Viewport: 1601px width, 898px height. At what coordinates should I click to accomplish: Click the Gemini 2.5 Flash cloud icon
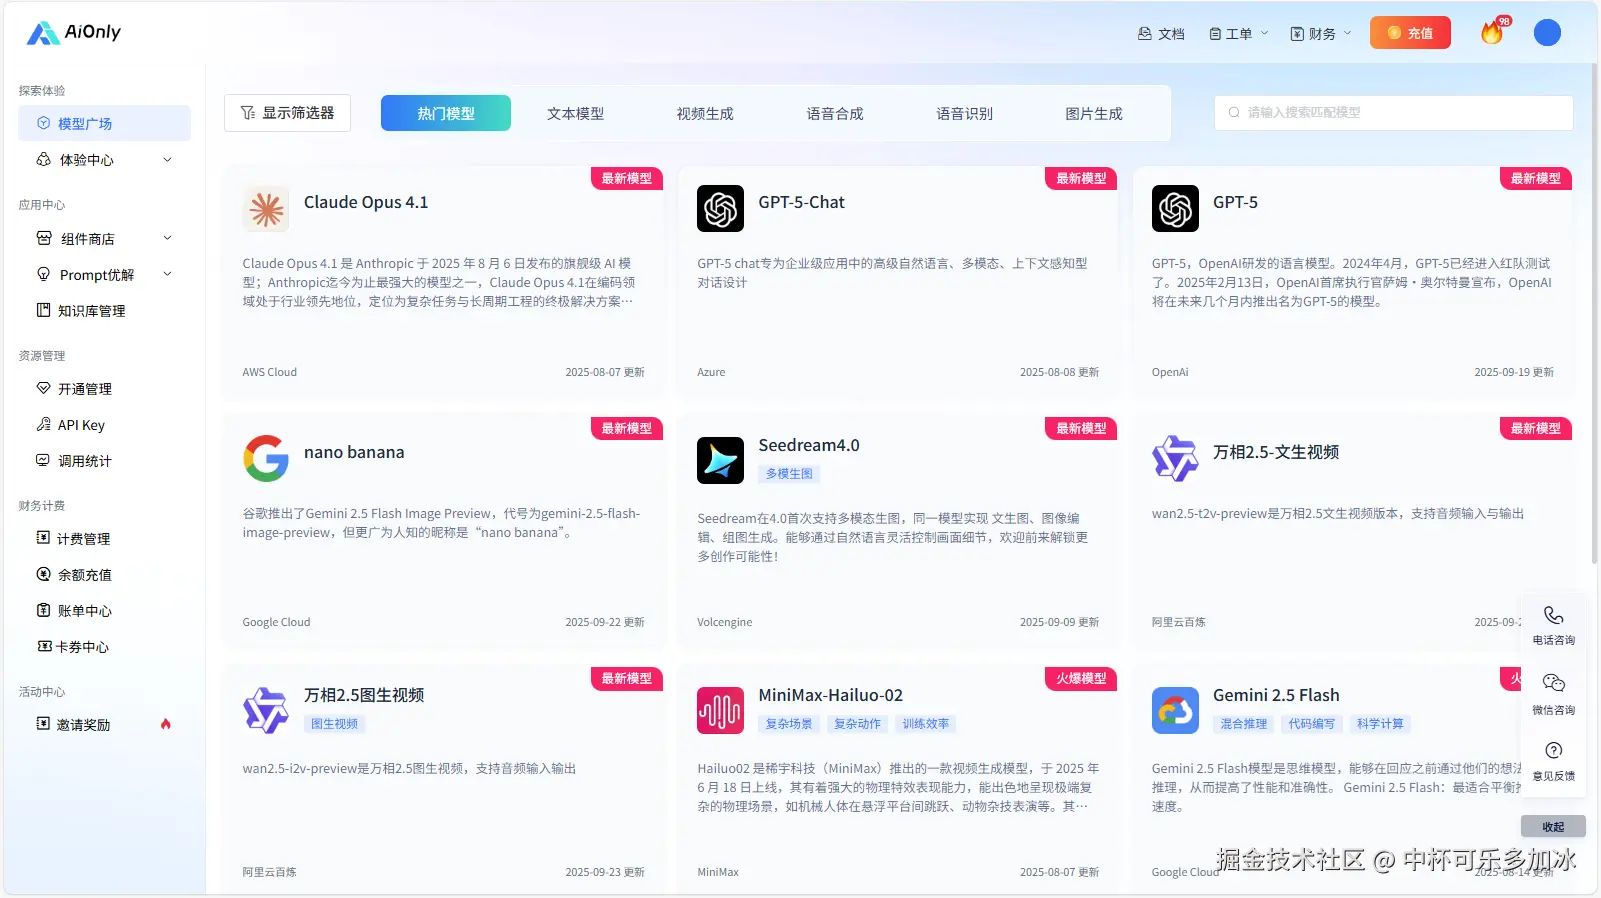pyautogui.click(x=1175, y=710)
